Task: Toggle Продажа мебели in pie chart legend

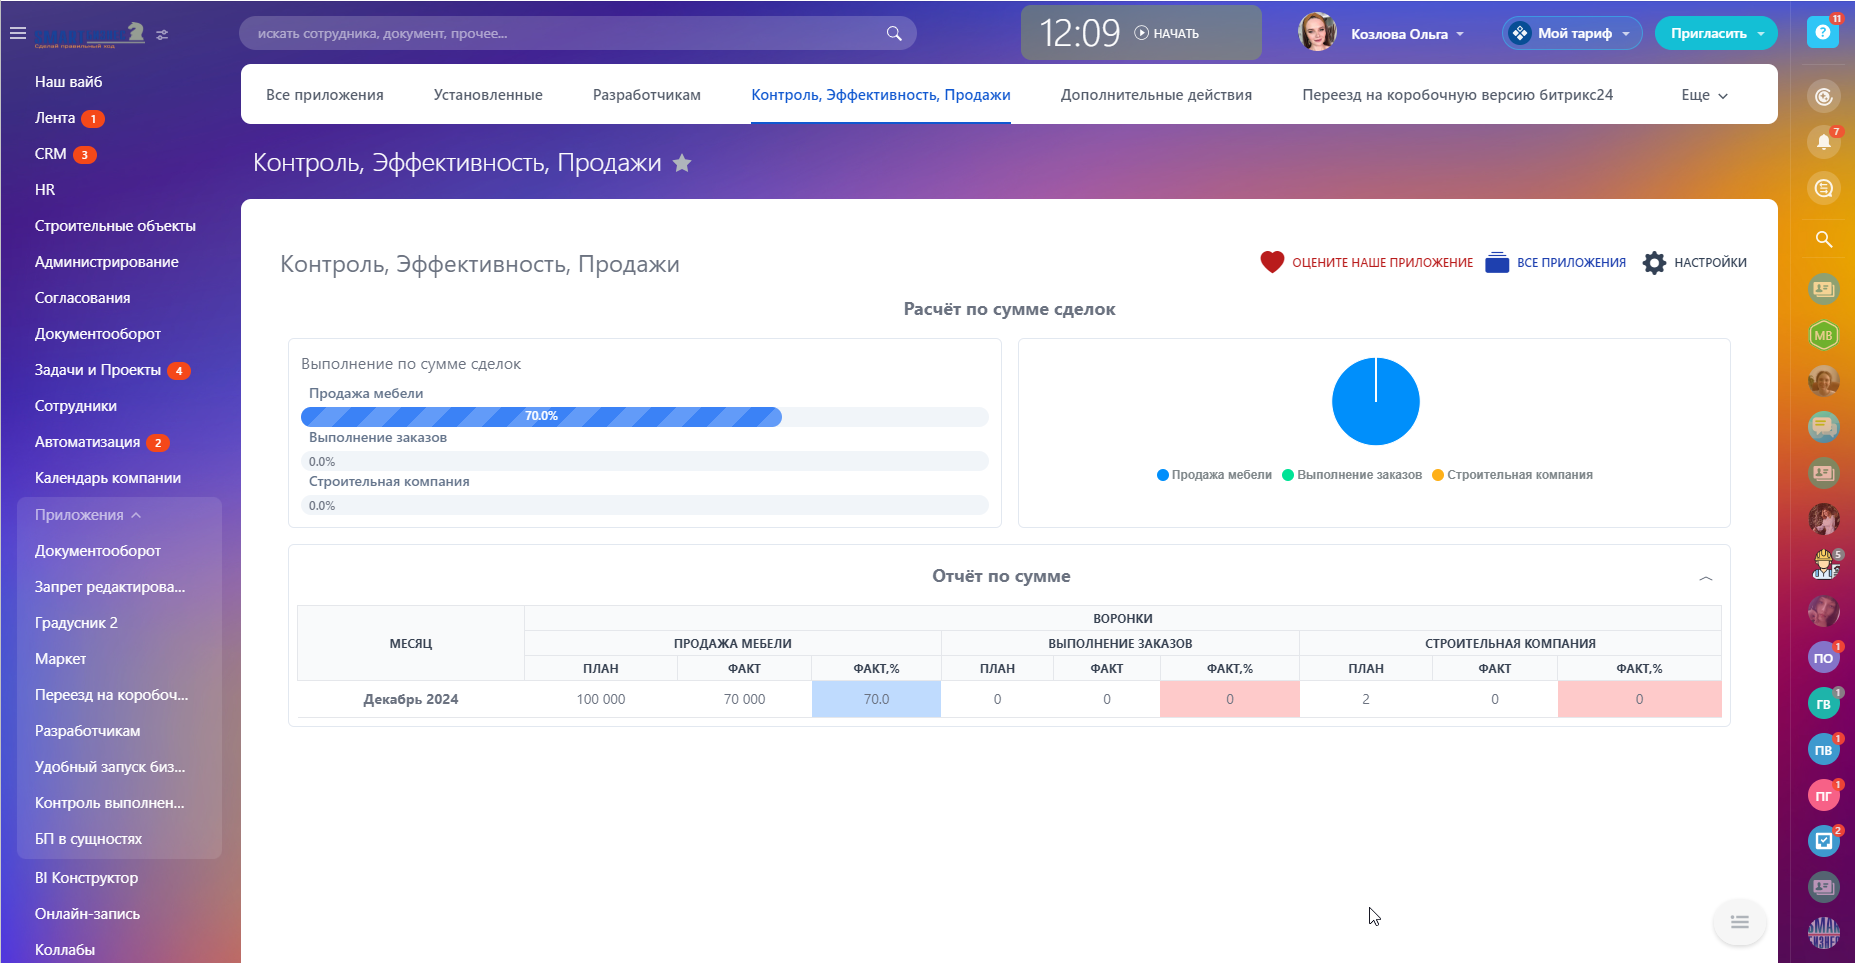Action: pos(1214,475)
